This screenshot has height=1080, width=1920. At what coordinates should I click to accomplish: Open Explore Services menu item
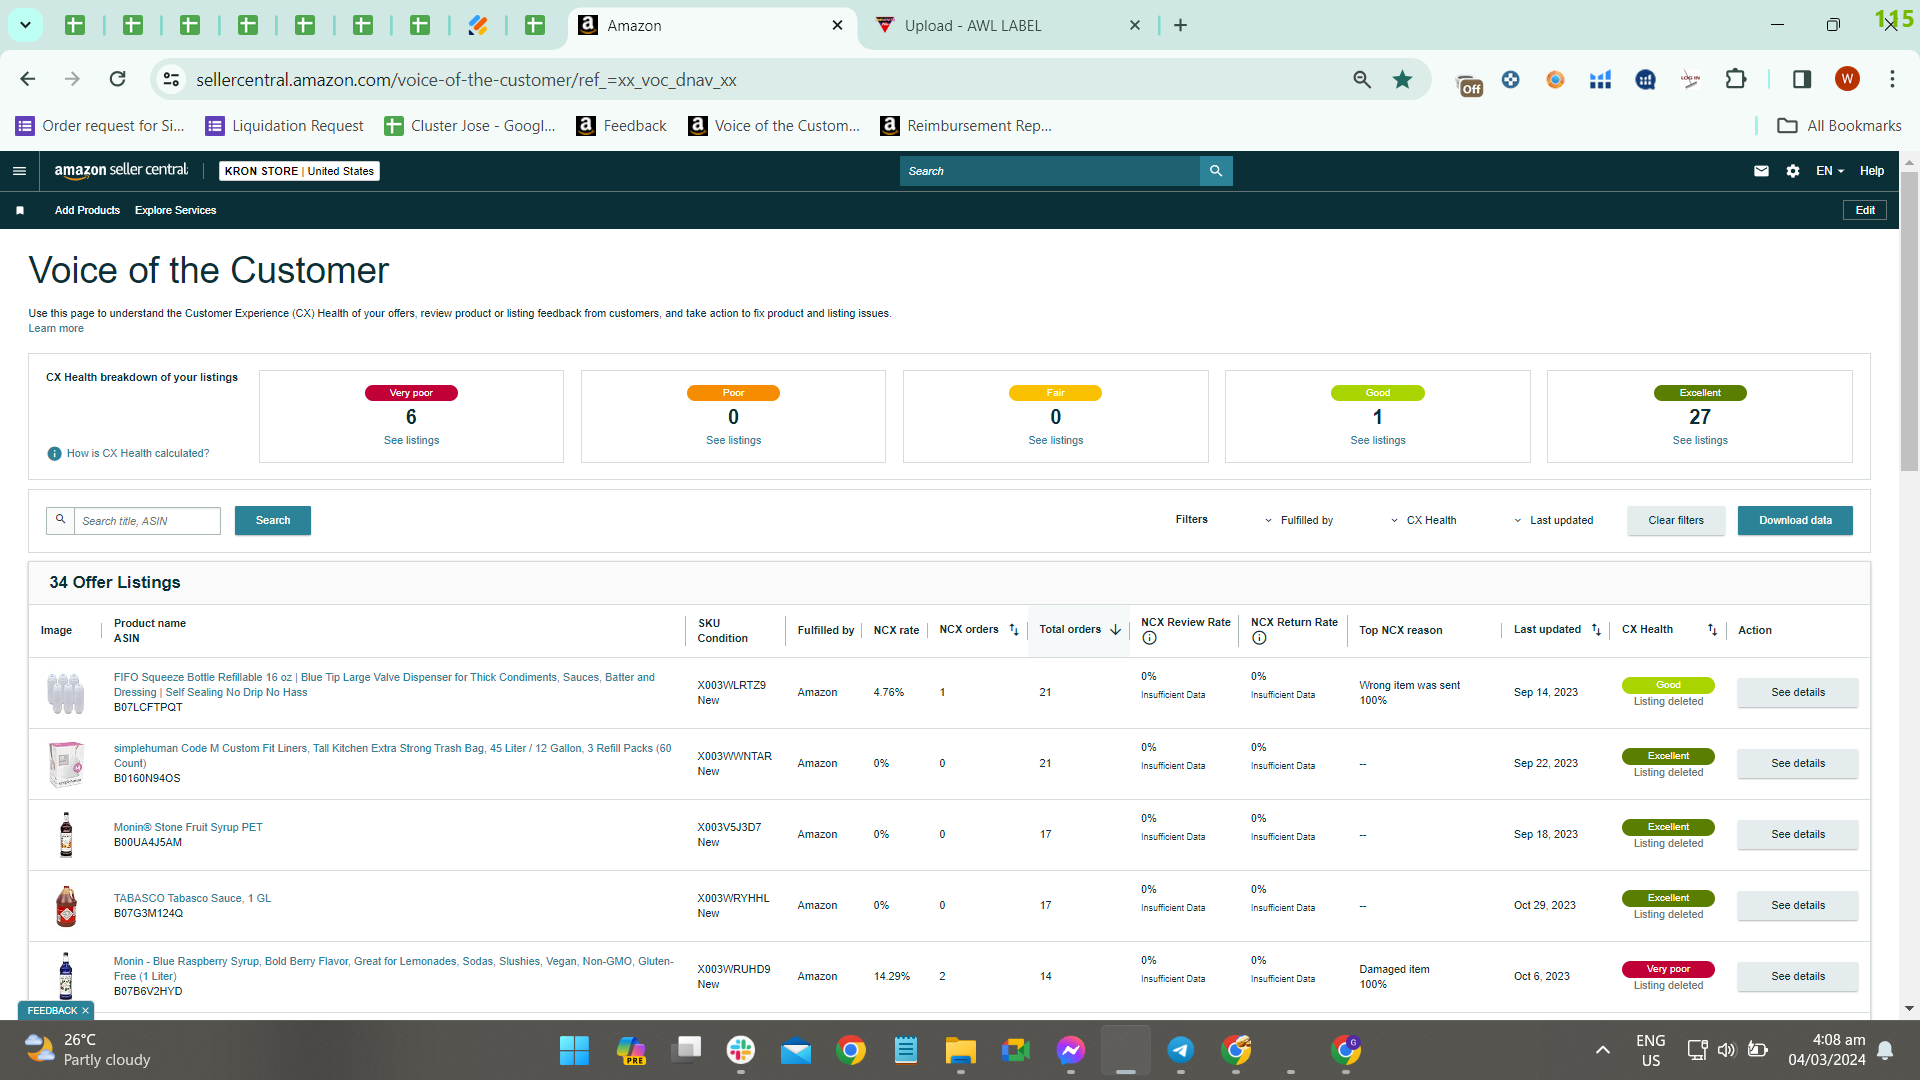(x=175, y=210)
